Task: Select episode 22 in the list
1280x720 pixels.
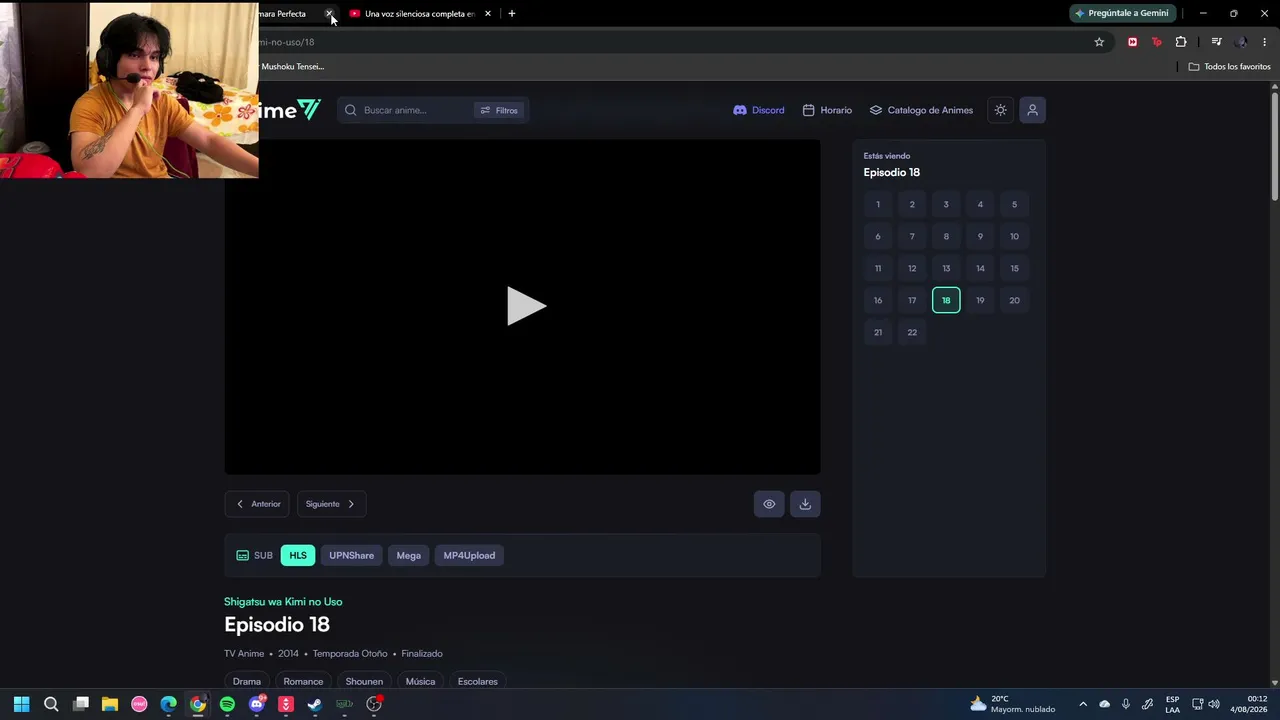Action: click(x=912, y=332)
